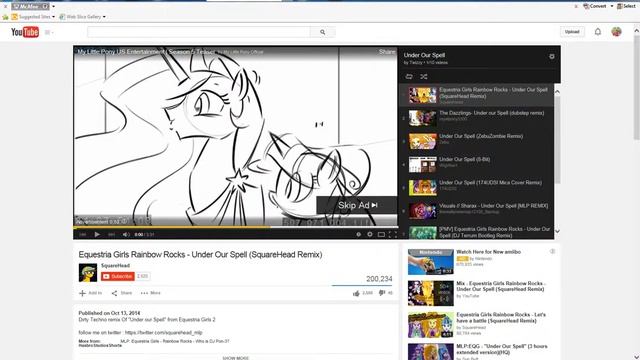Screen dimensions: 640x360
Task: Save the Under Our Spell playlist icon
Action: 551,57
